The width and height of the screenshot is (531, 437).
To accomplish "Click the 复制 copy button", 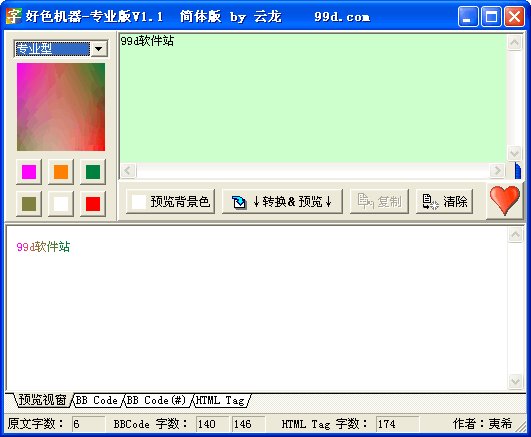I will pos(379,202).
